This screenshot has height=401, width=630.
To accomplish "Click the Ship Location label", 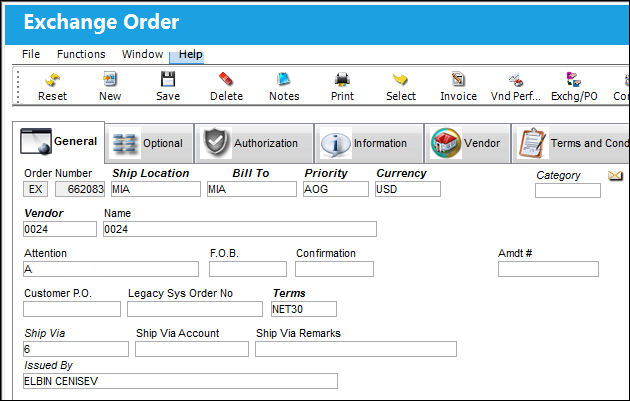I will point(151,173).
